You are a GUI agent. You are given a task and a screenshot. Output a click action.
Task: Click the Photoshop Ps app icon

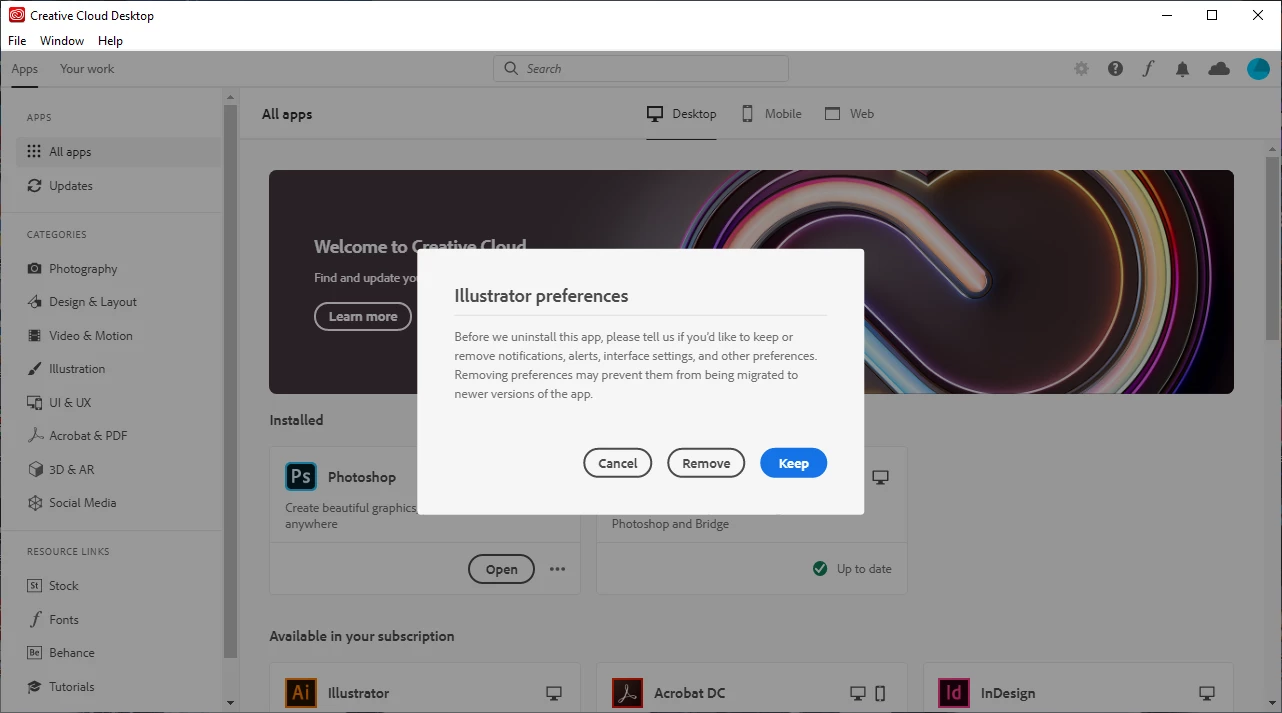pyautogui.click(x=301, y=477)
